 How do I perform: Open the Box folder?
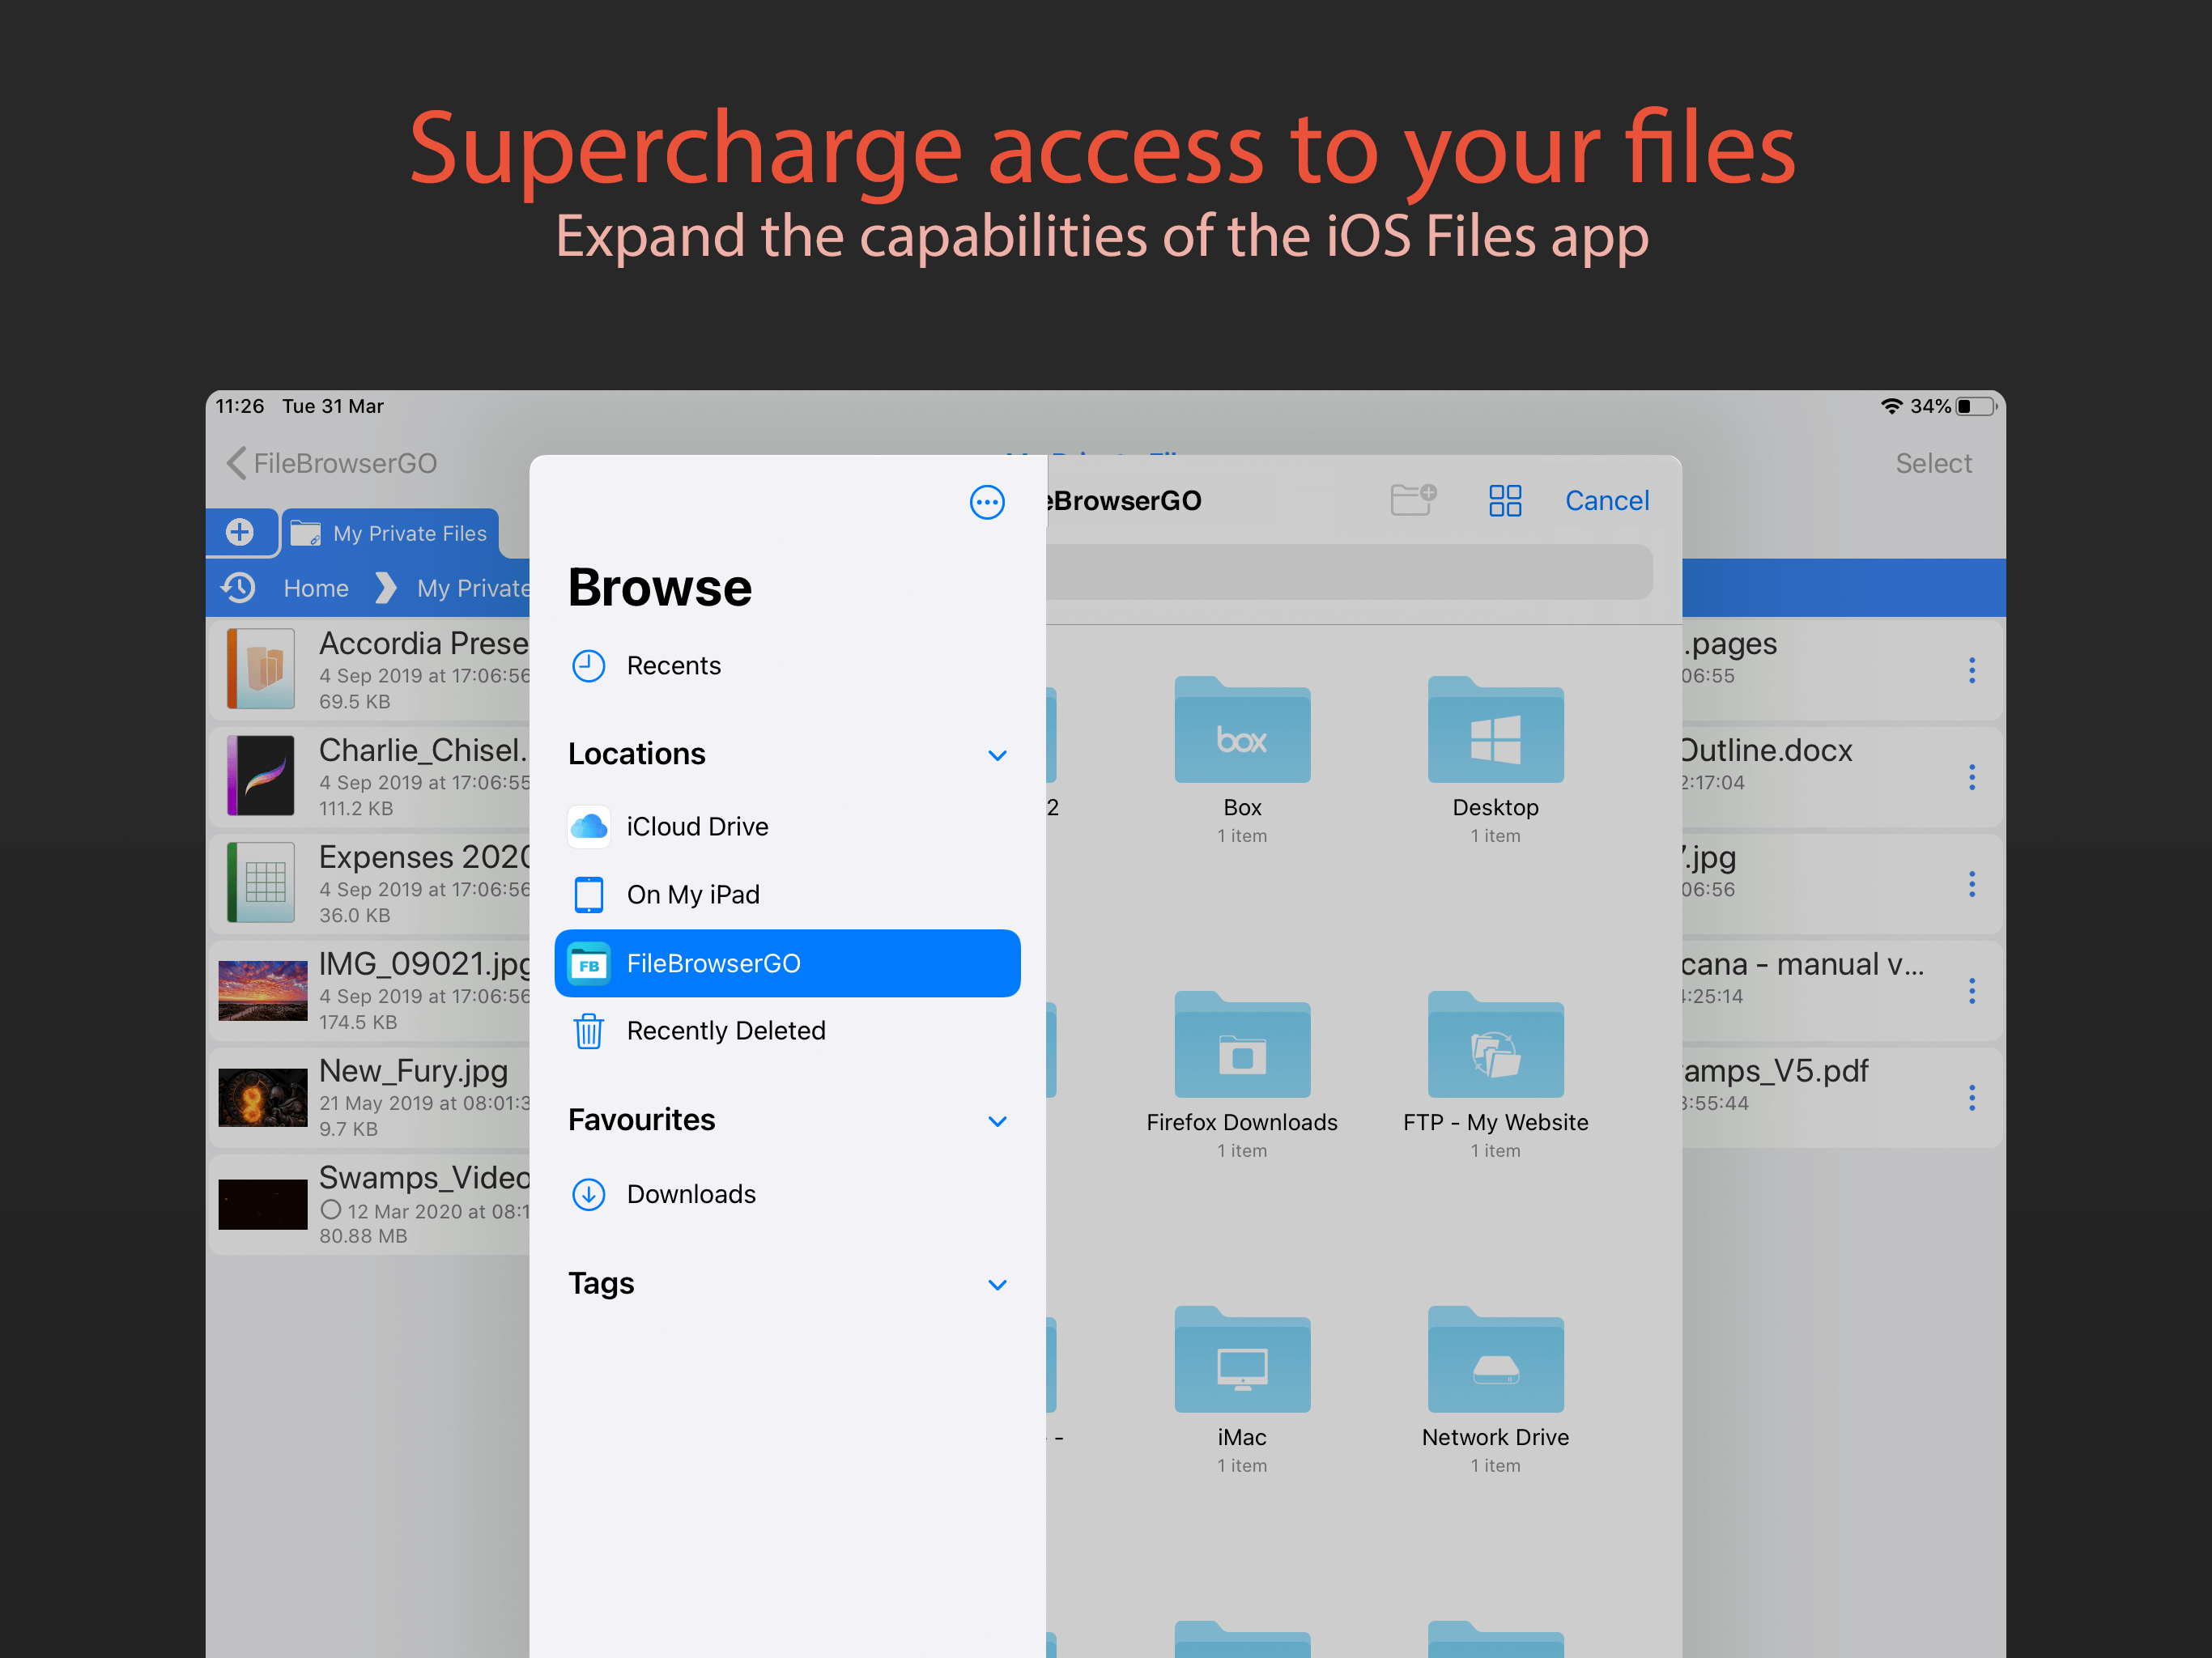pyautogui.click(x=1241, y=735)
